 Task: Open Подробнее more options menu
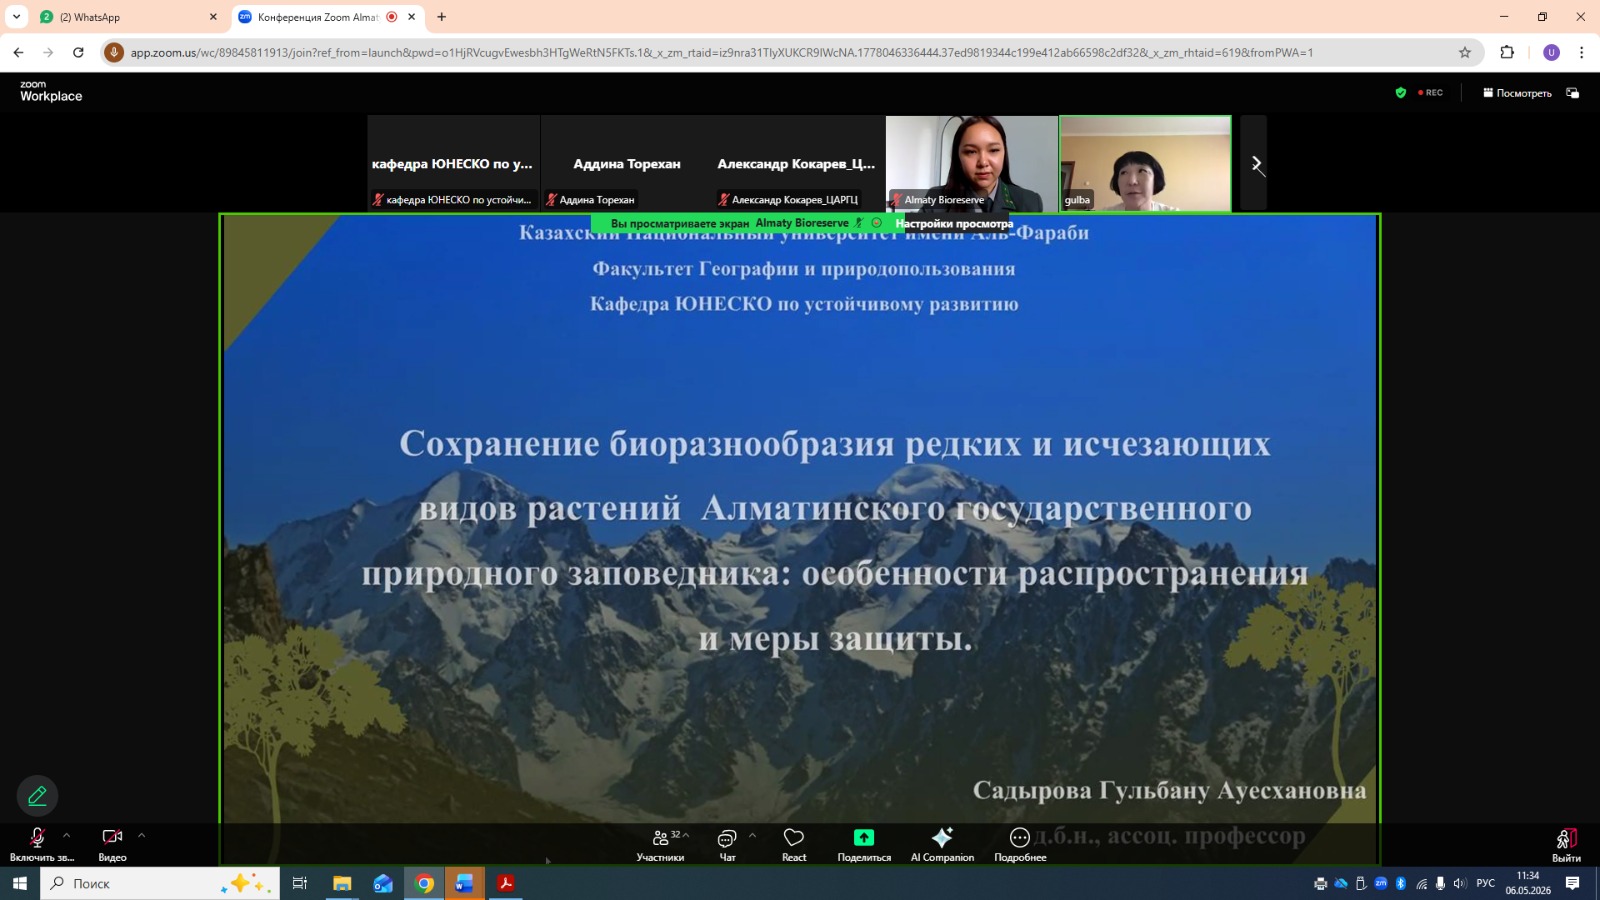(1020, 844)
